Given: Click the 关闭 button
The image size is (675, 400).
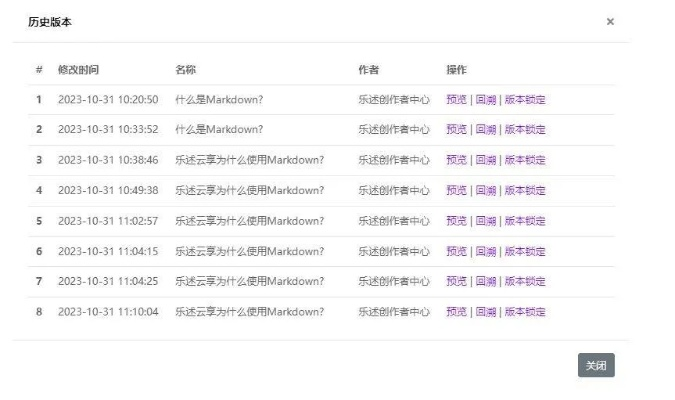Looking at the screenshot, I should coord(596,366).
